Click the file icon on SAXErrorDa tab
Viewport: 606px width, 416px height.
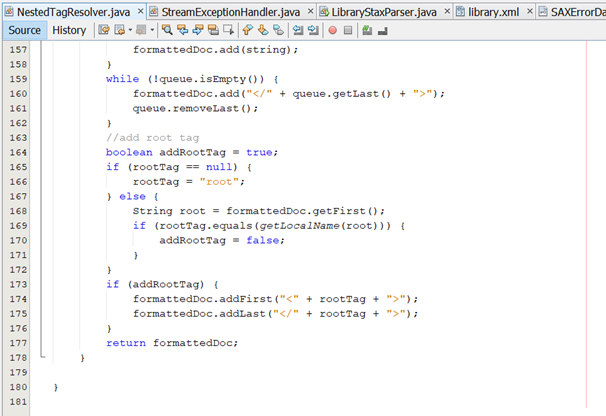click(x=543, y=12)
